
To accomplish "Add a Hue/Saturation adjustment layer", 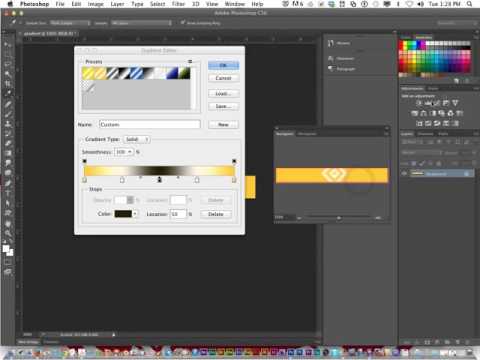I will pos(415,113).
